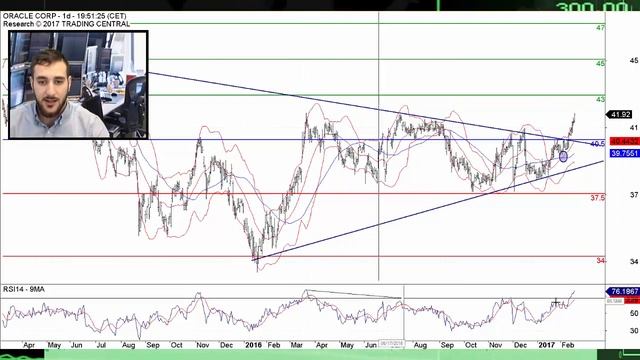Click the presenter webcam video overlay

click(x=78, y=85)
